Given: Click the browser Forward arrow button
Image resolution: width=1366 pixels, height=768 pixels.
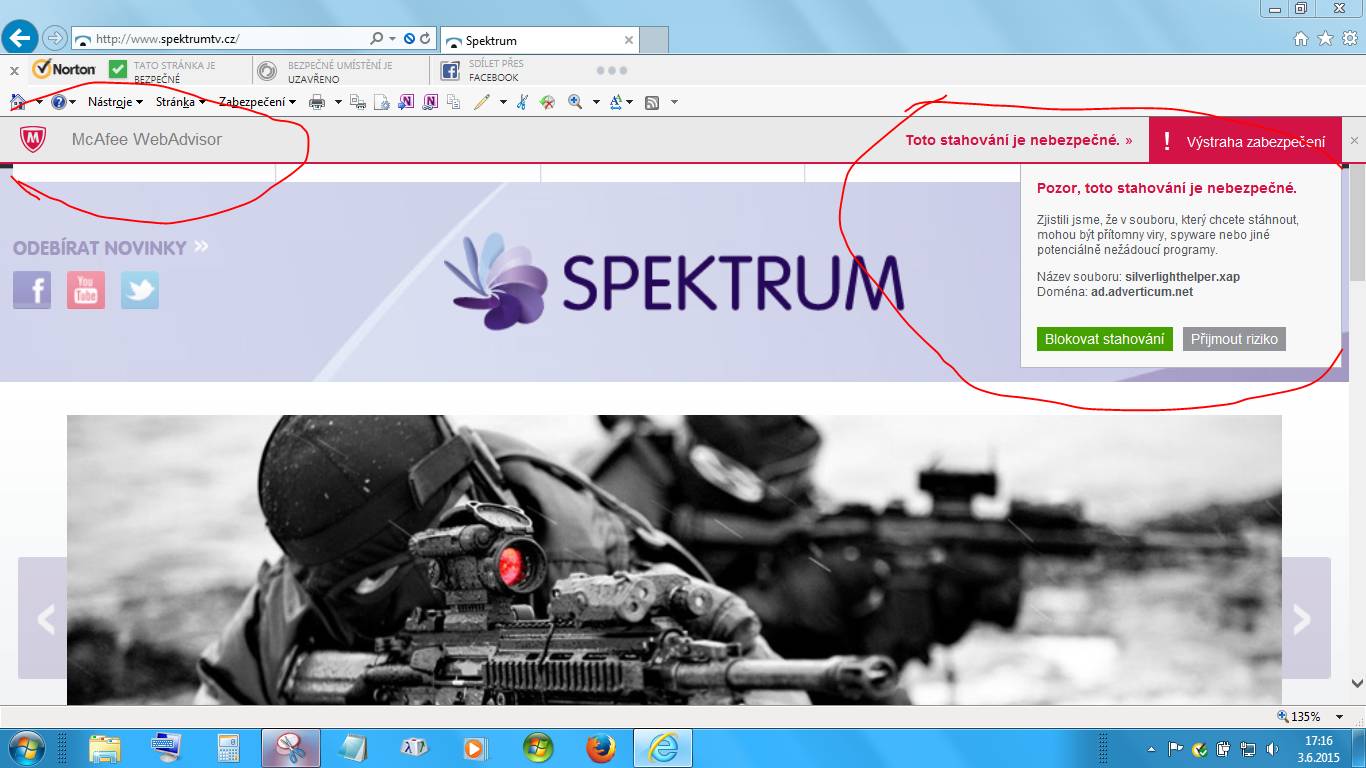Looking at the screenshot, I should [x=54, y=39].
